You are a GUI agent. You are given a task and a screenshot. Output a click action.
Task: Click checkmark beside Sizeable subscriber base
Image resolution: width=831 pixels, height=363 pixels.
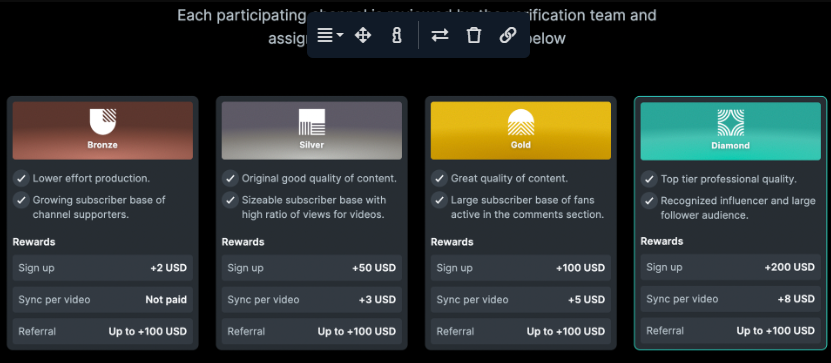230,200
